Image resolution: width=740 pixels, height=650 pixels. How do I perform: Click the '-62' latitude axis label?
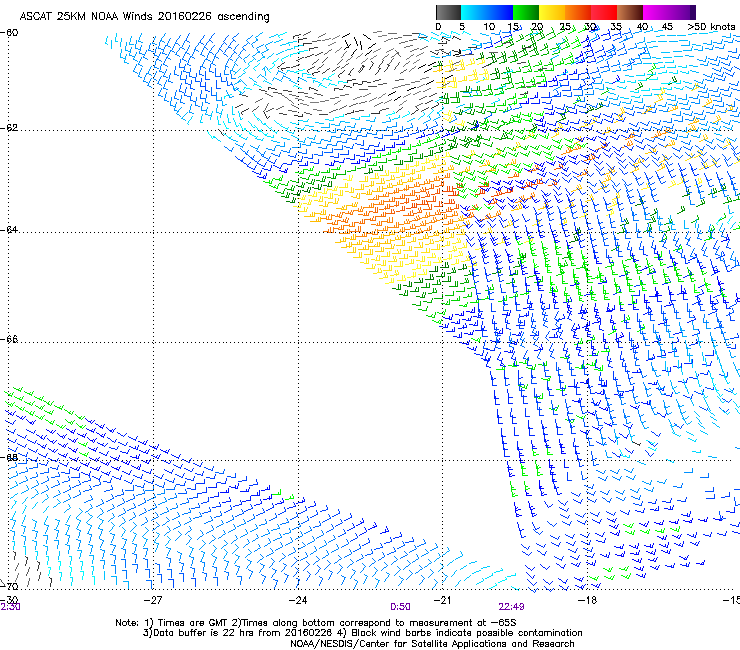coord(9,128)
